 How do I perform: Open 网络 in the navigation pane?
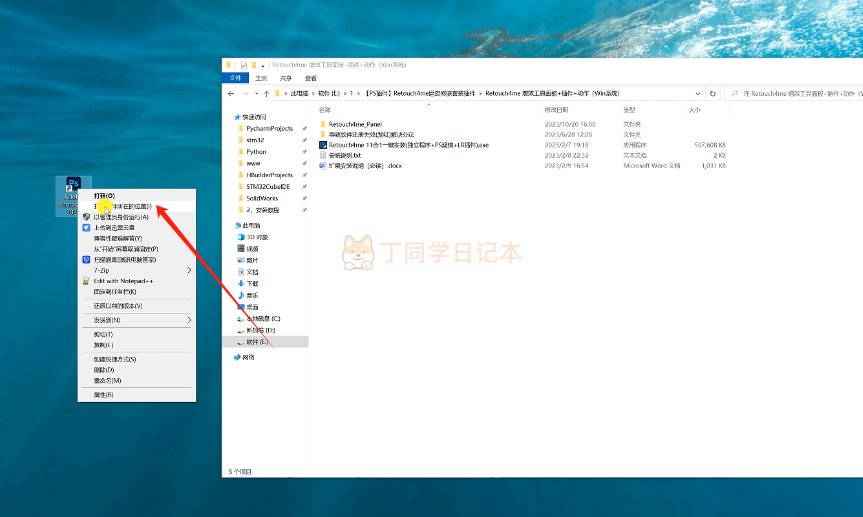point(248,357)
